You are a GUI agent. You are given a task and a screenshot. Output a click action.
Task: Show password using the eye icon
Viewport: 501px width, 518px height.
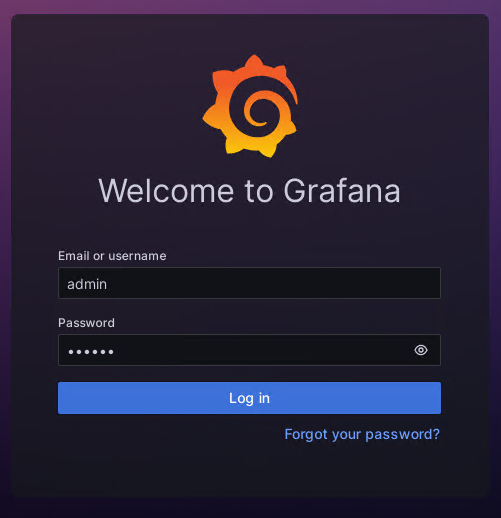click(421, 350)
